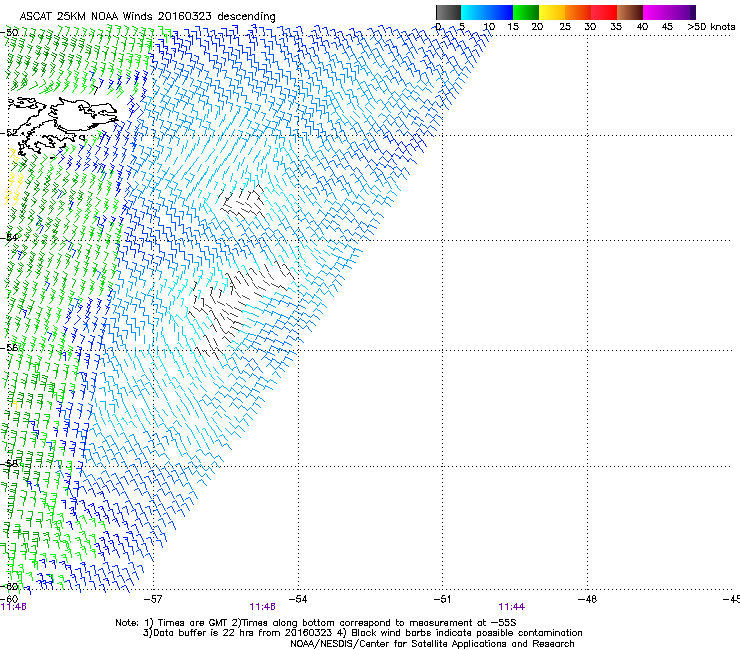This screenshot has width=740, height=650.
Task: Click the '-51' longitude axis label
Action: [442, 599]
